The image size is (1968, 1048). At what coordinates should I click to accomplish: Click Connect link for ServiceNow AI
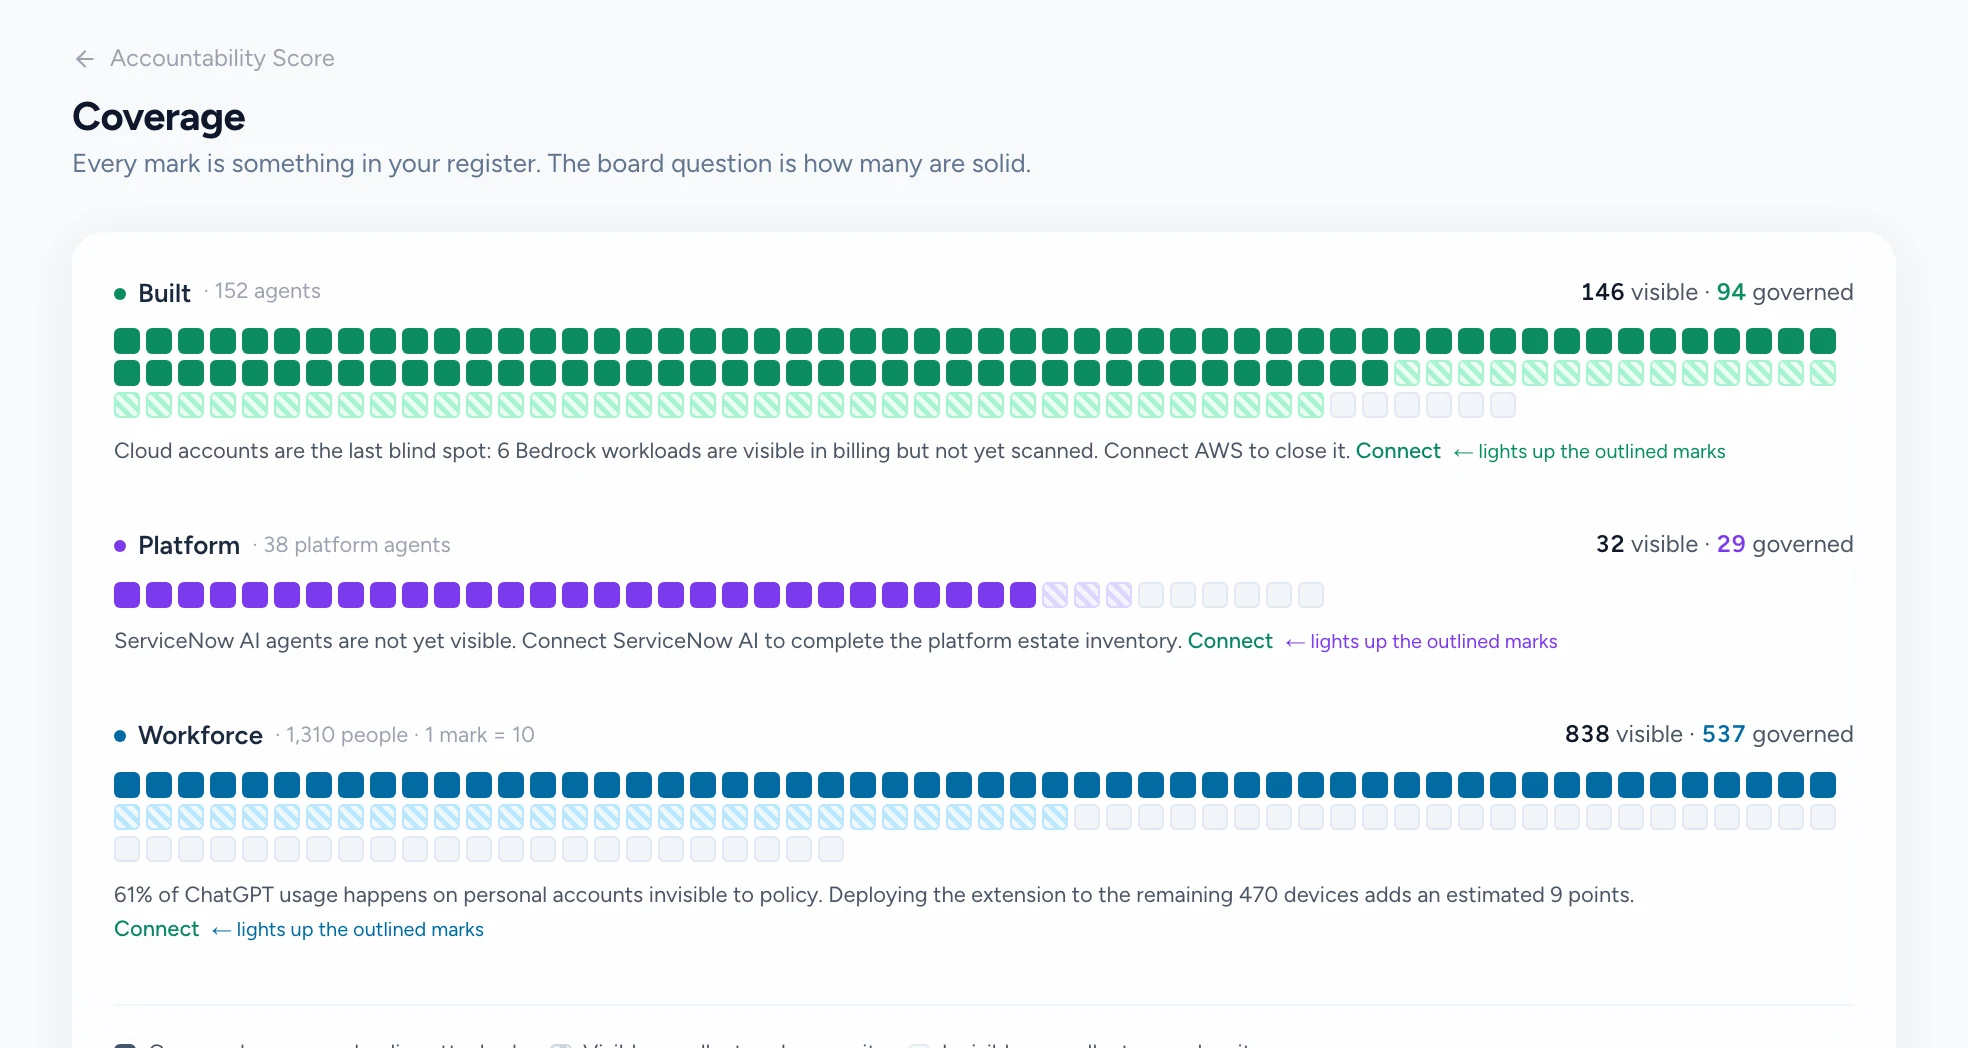pyautogui.click(x=1230, y=641)
